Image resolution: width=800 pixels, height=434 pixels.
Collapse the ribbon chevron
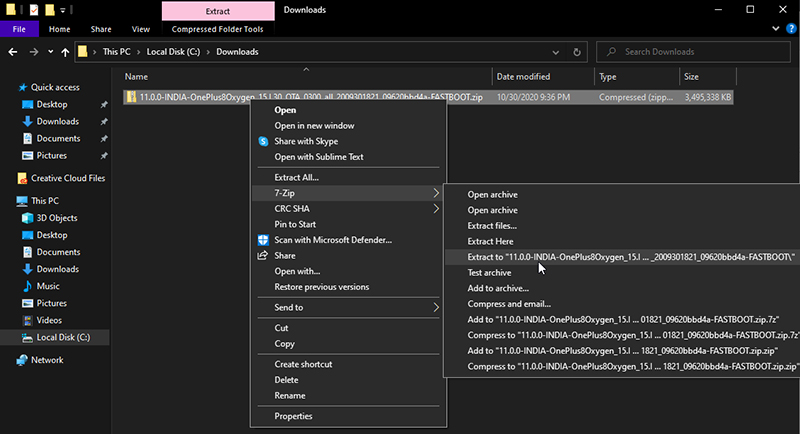(x=776, y=29)
